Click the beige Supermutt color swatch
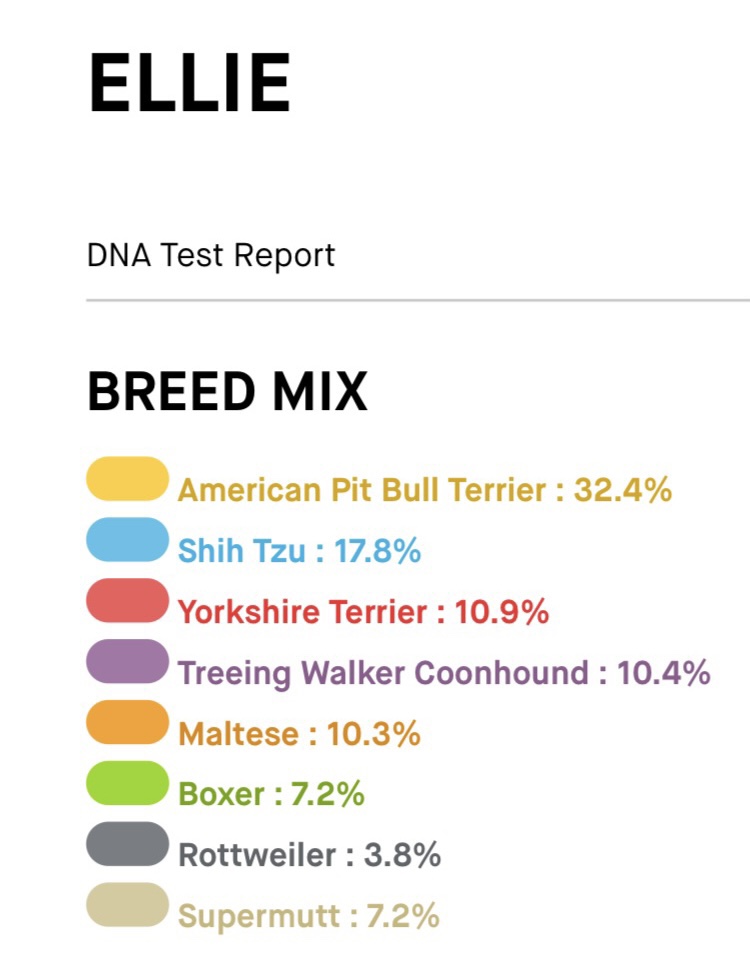750x977 pixels. point(127,905)
